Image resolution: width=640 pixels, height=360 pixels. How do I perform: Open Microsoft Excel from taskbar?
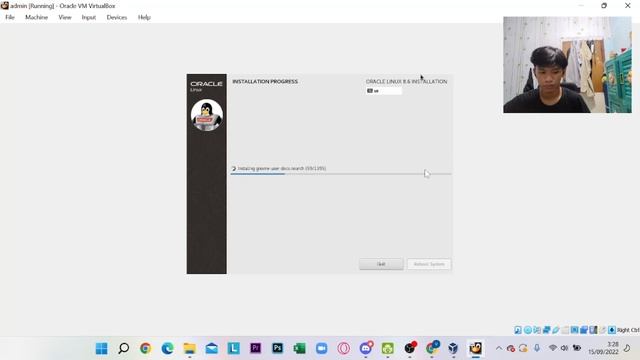tap(300, 348)
